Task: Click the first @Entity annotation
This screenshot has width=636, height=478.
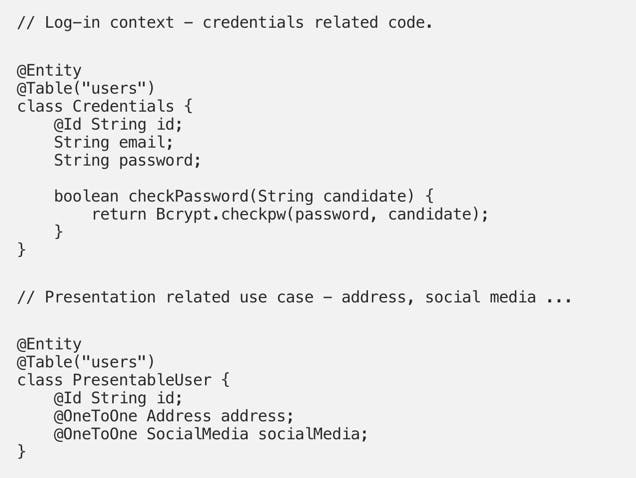Action: 49,71
